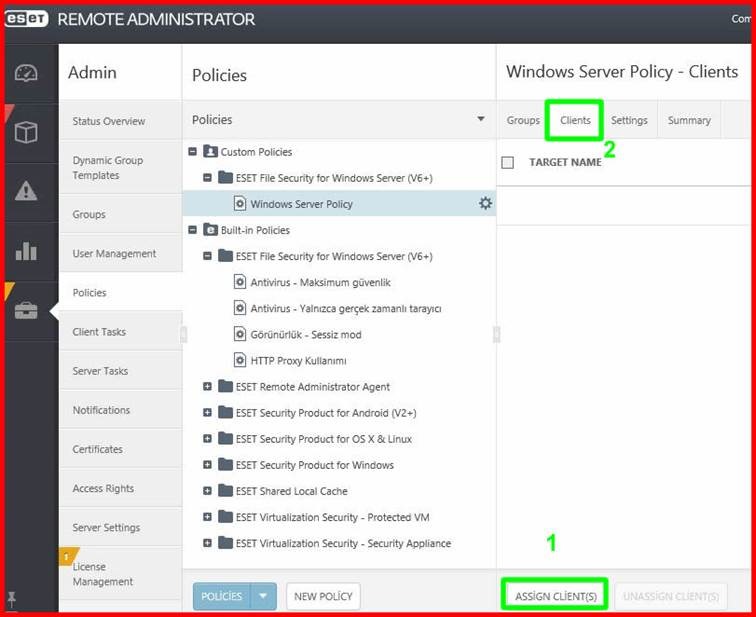756x617 pixels.
Task: Click the pin icon at sidebar bottom
Action: [12, 599]
